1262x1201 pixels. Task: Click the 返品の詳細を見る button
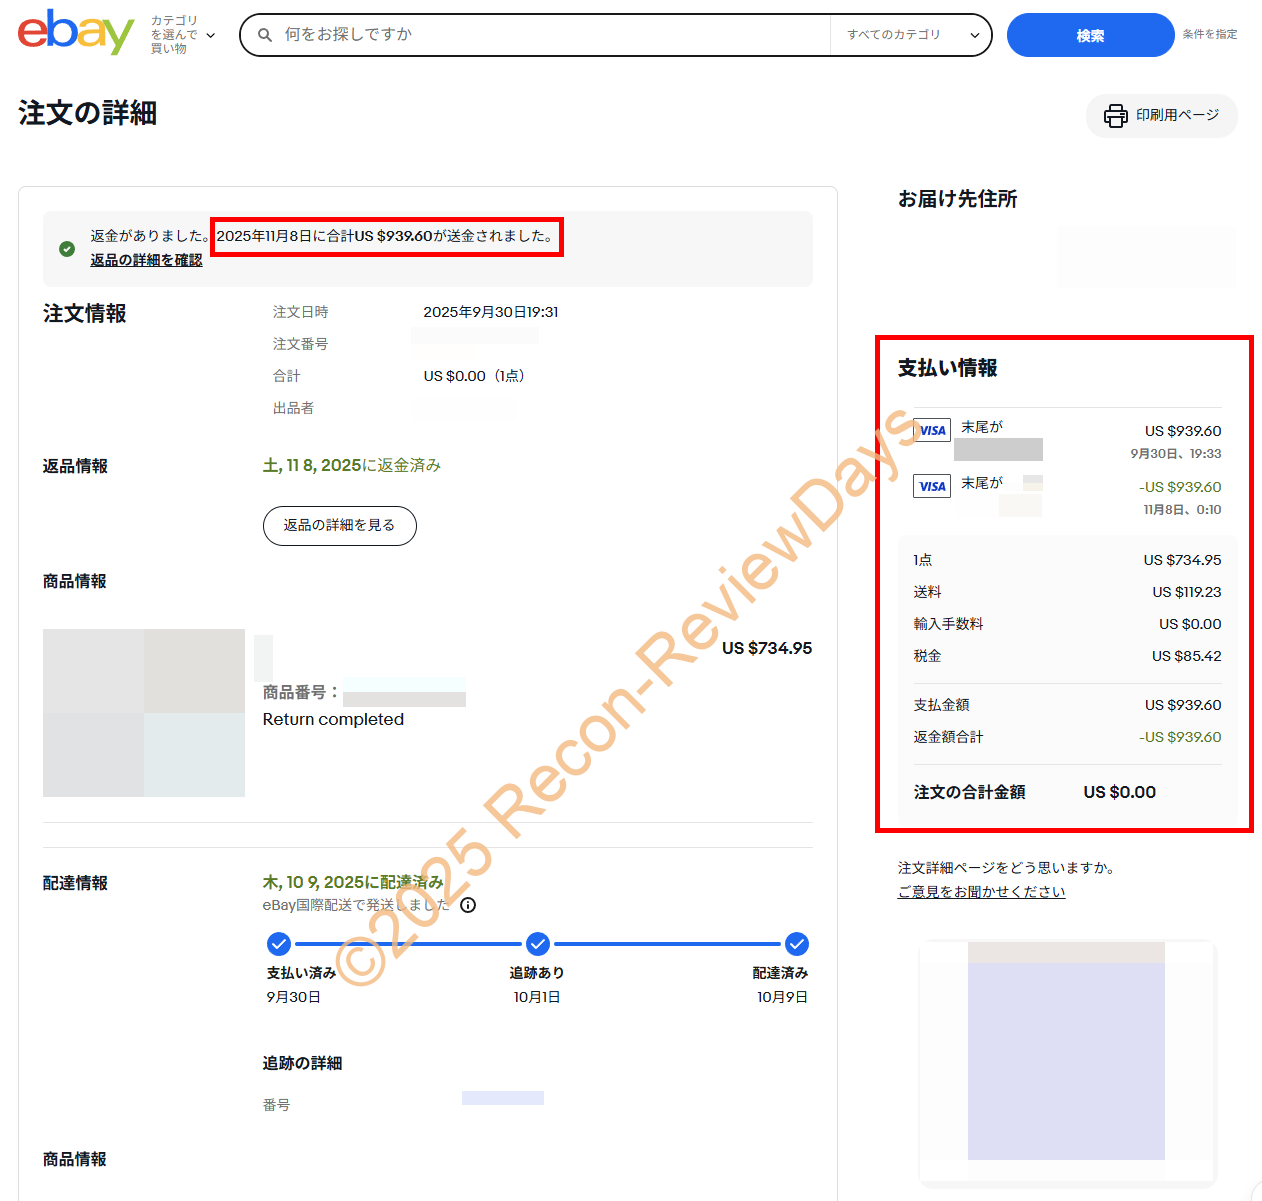(x=340, y=525)
